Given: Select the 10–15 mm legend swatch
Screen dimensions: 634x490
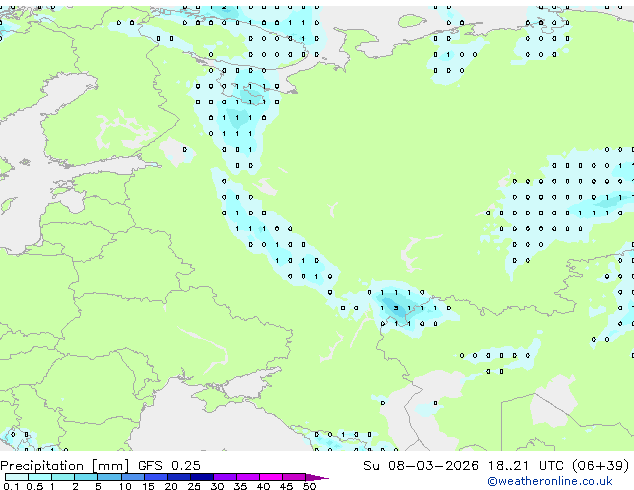Looking at the screenshot, I should pyautogui.click(x=132, y=477).
